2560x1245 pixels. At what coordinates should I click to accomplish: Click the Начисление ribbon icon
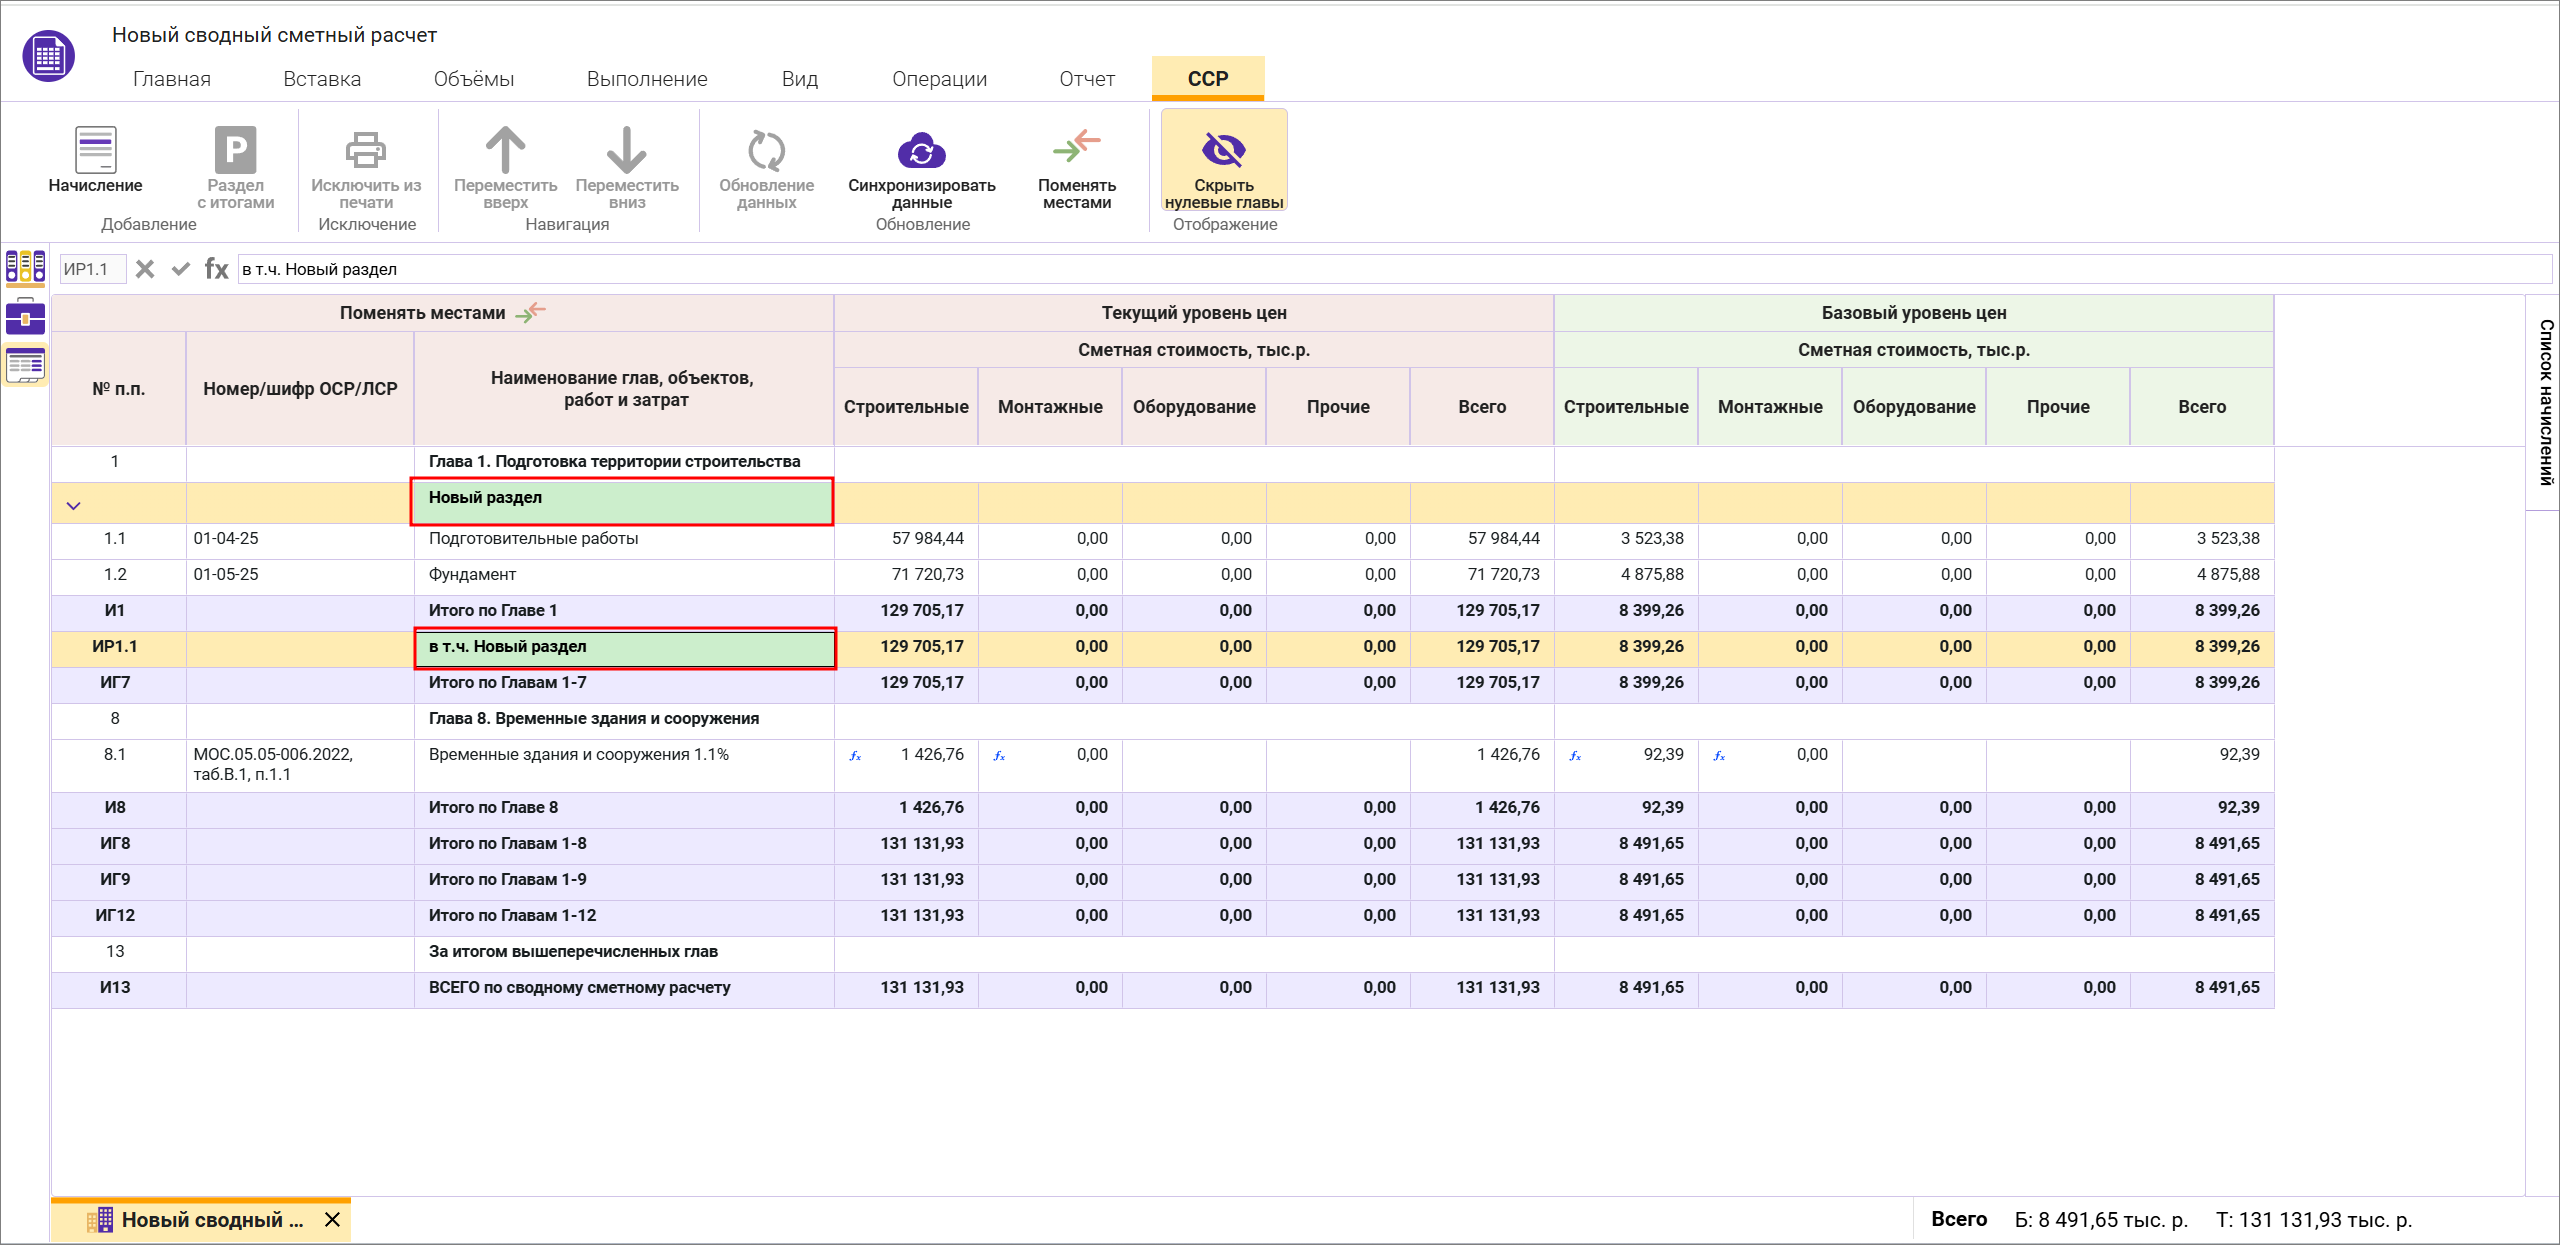tap(95, 151)
